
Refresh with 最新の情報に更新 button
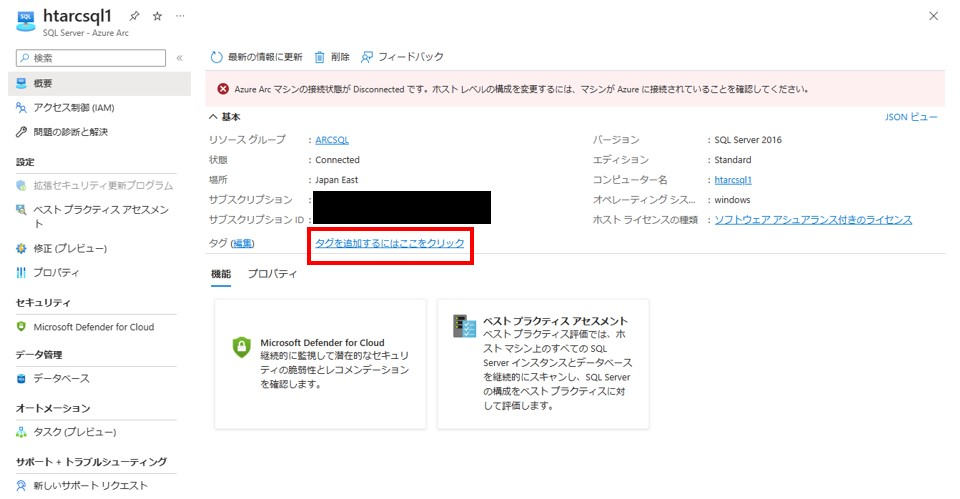[257, 57]
